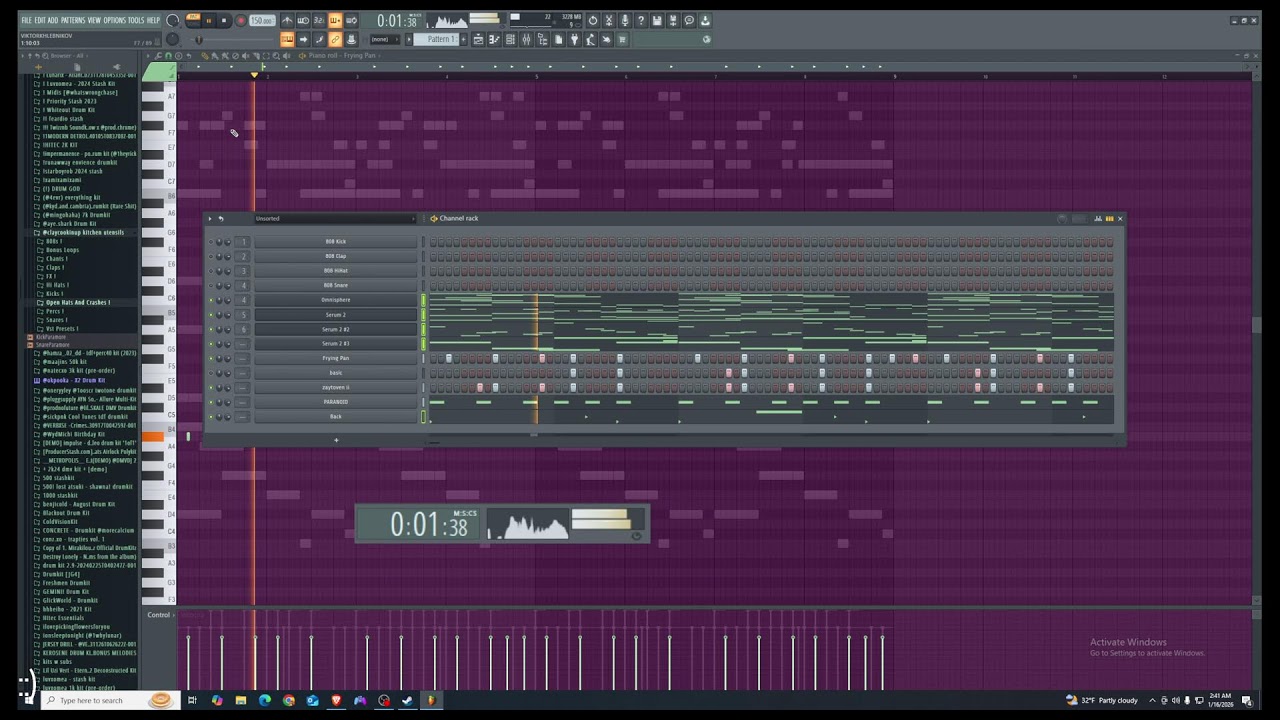
Task: Open Google Chrome from the taskbar
Action: point(288,700)
